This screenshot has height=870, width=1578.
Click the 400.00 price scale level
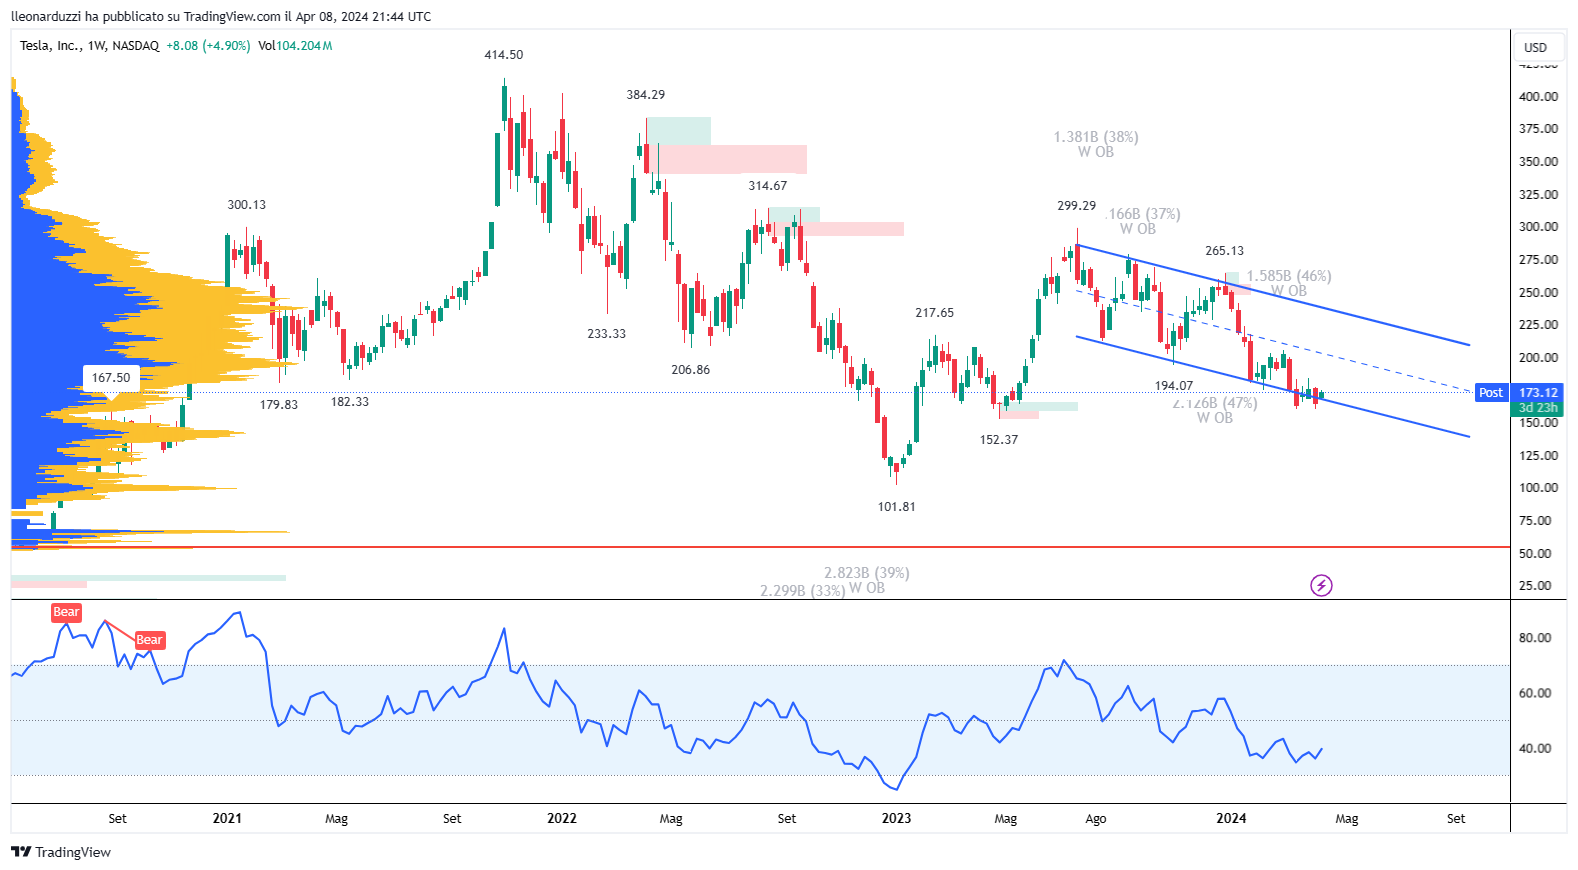[1538, 97]
